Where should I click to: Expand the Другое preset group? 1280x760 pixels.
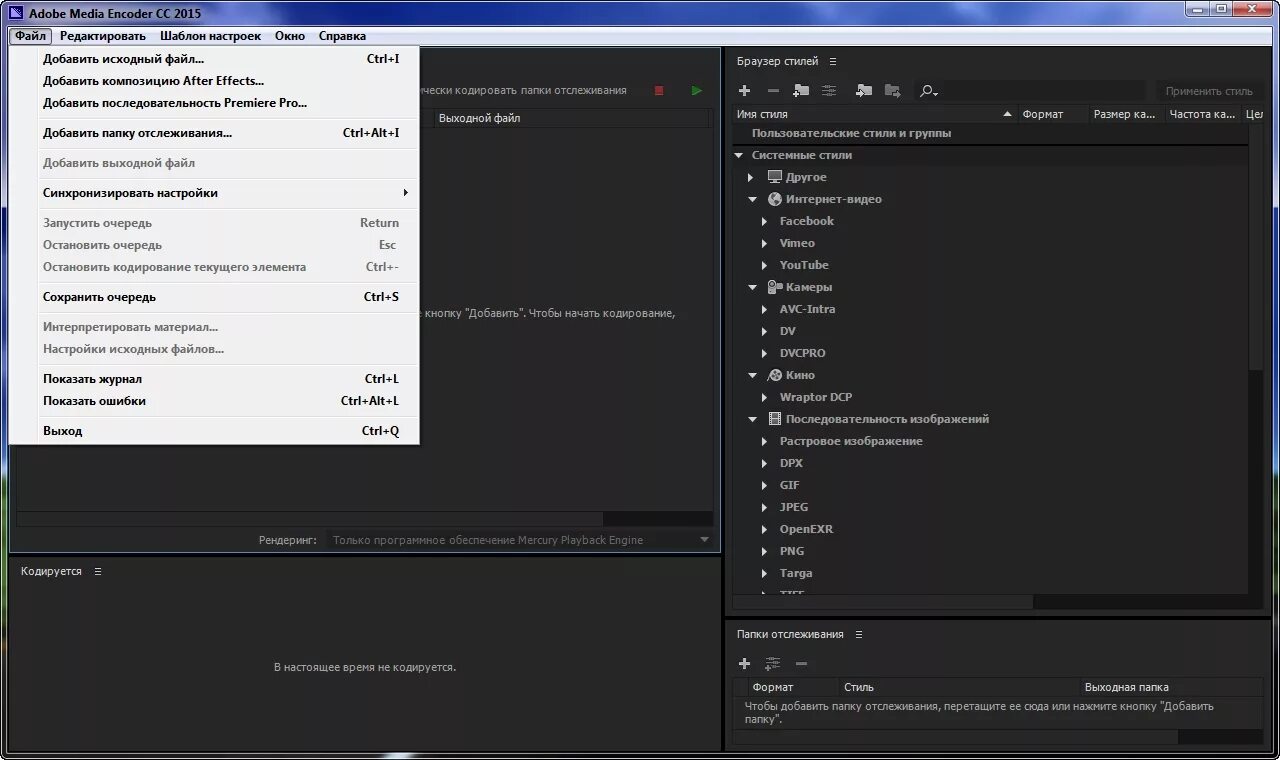(751, 177)
